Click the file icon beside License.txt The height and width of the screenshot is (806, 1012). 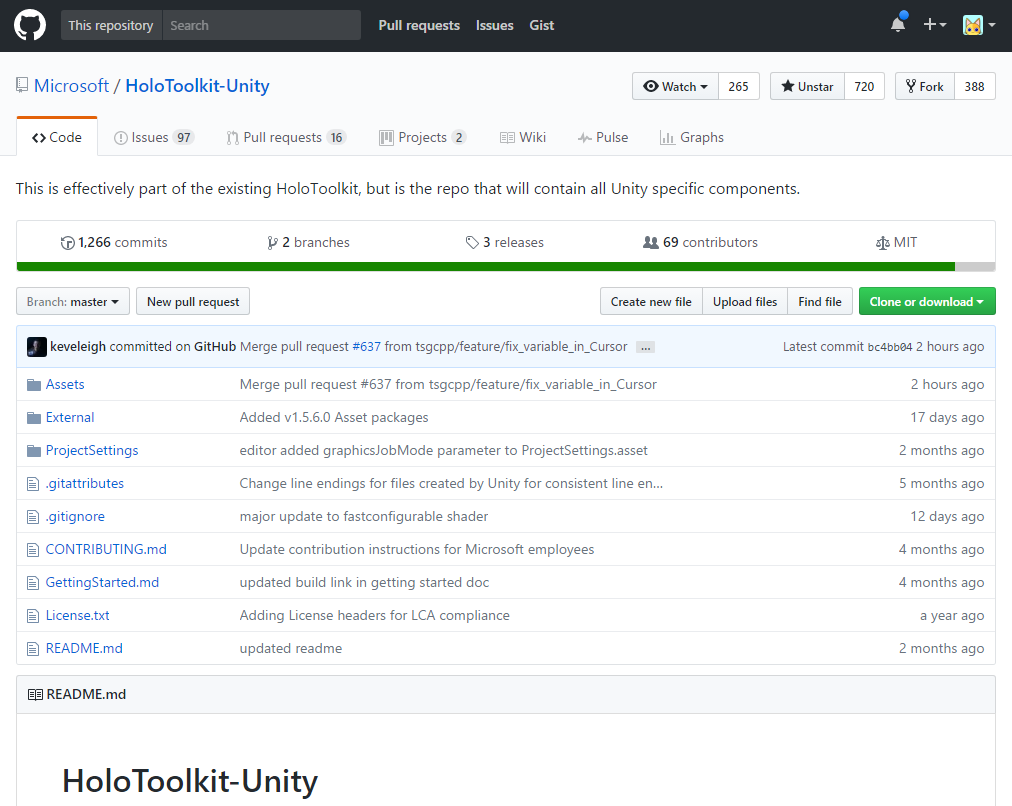pos(33,616)
